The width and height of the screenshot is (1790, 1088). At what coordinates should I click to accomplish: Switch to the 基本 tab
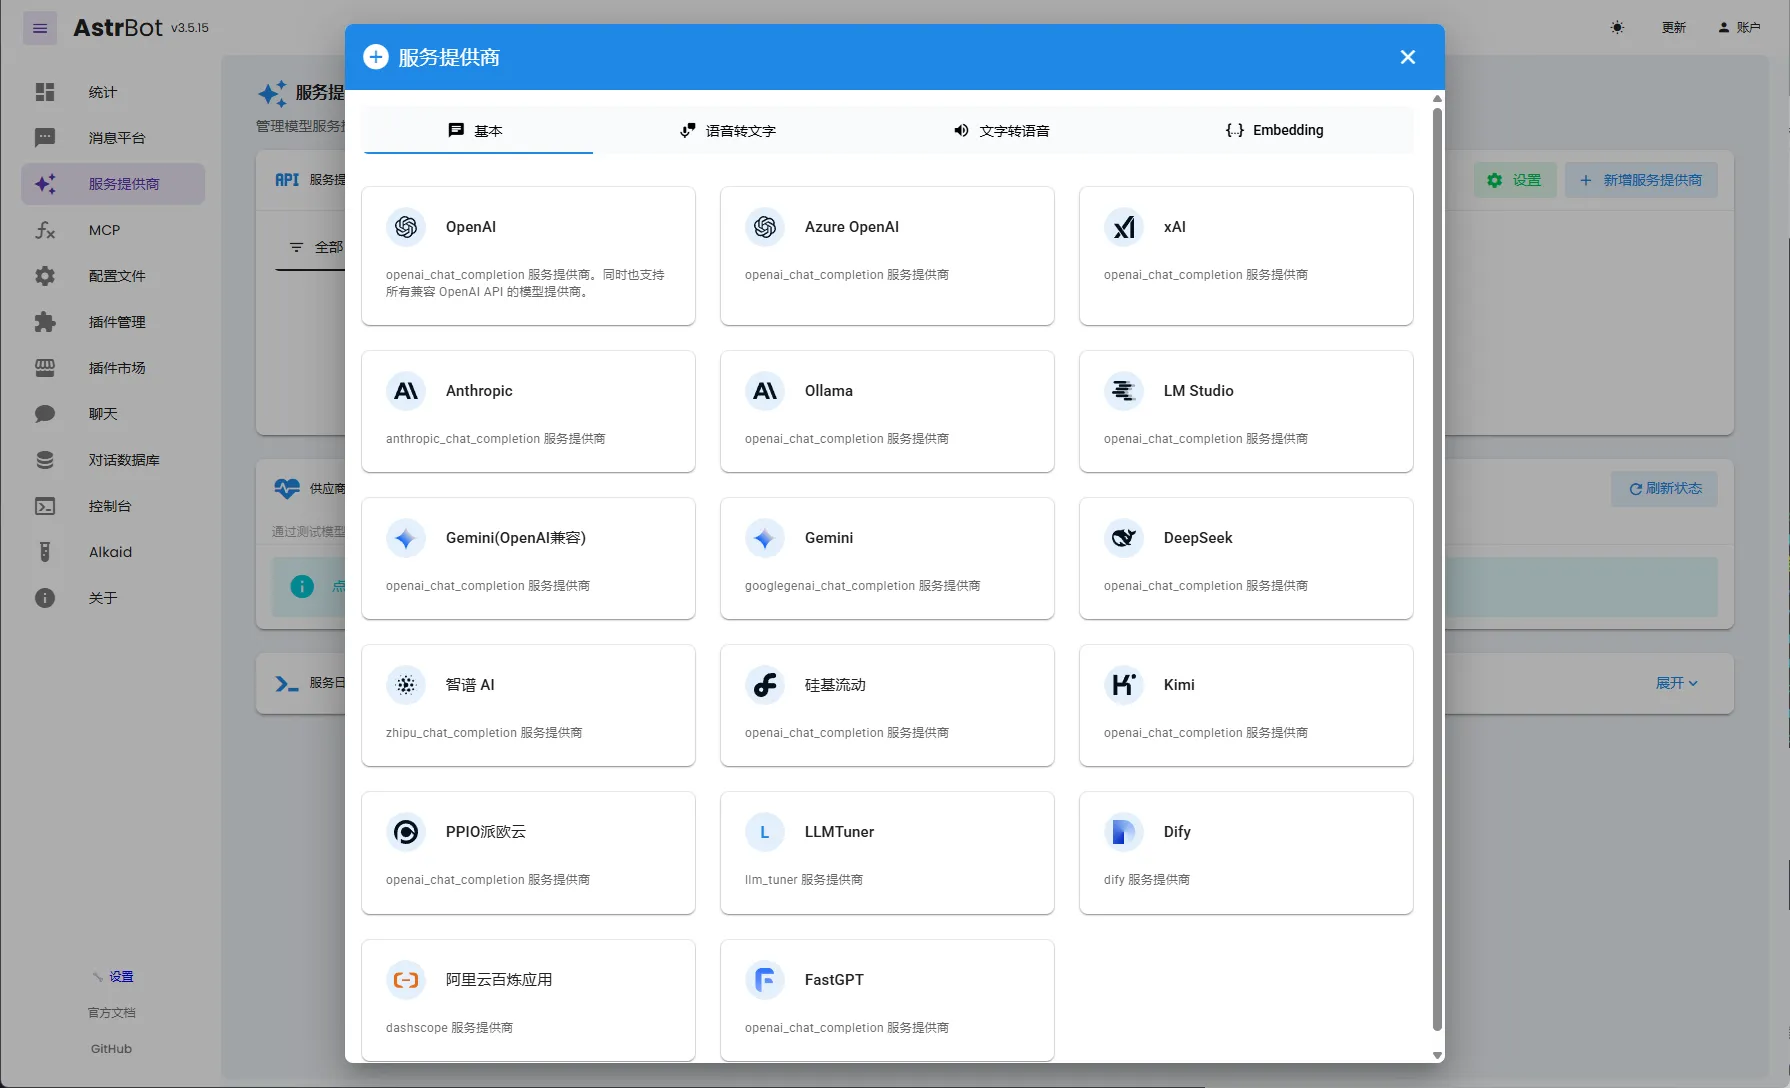(x=478, y=130)
